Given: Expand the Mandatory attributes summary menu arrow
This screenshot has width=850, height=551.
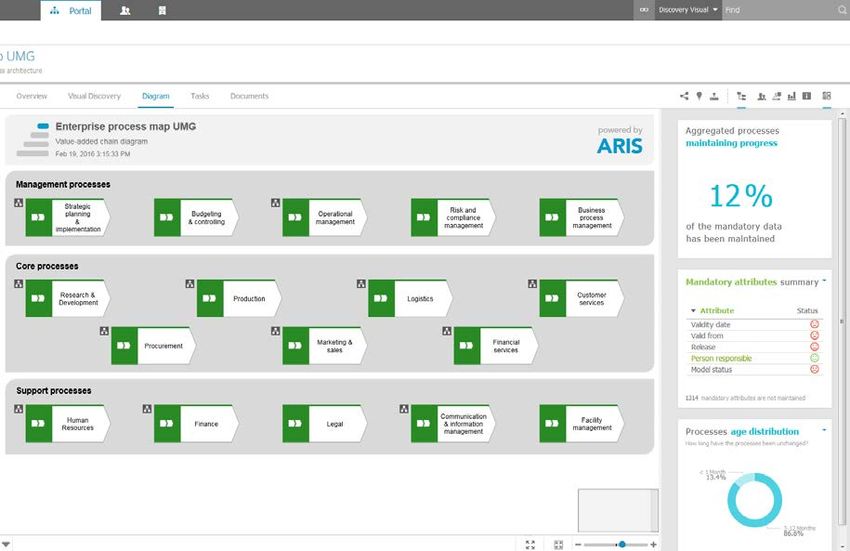Looking at the screenshot, I should pyautogui.click(x=824, y=281).
